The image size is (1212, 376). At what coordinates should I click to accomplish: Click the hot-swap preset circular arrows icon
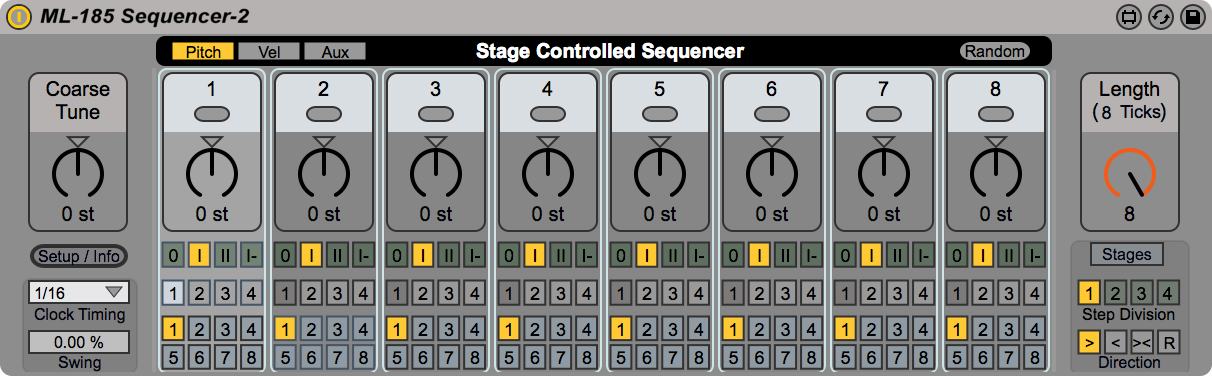click(1161, 17)
